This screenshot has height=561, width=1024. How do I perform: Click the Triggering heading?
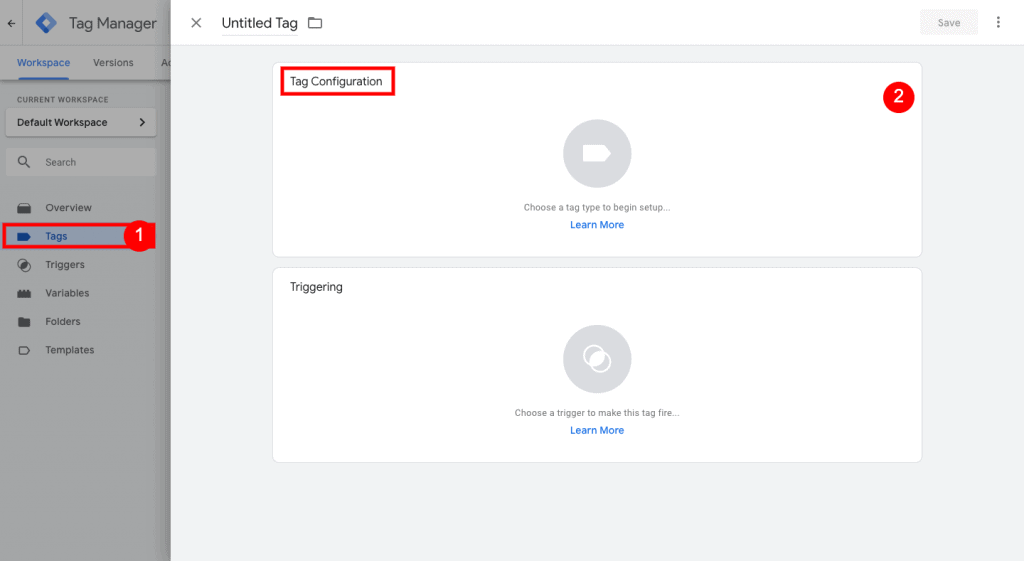[316, 287]
